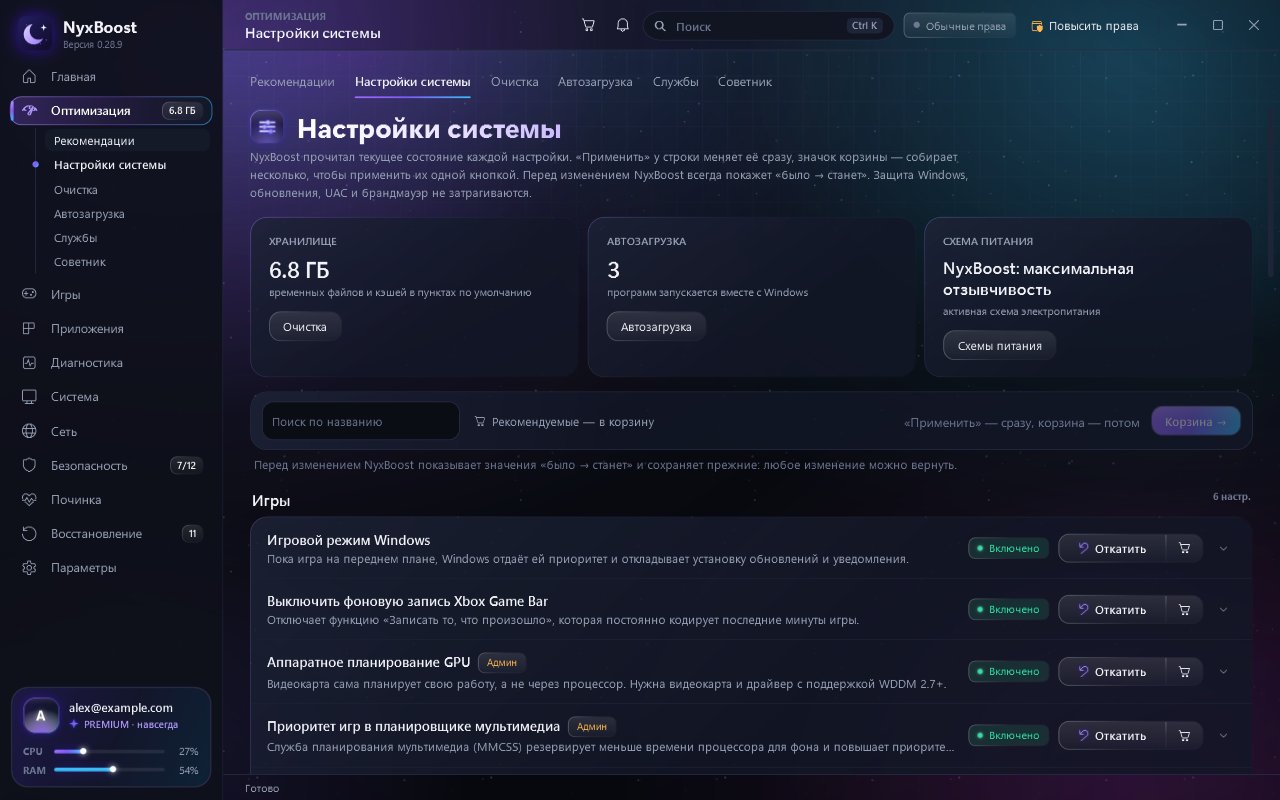Open the shopping cart icon in top bar

[588, 25]
